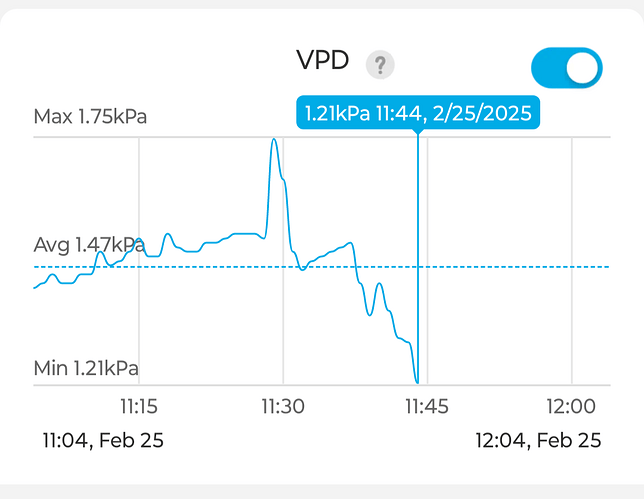Click the 11:30 time axis label
Viewport: 644px width, 499px height.
pyautogui.click(x=283, y=407)
